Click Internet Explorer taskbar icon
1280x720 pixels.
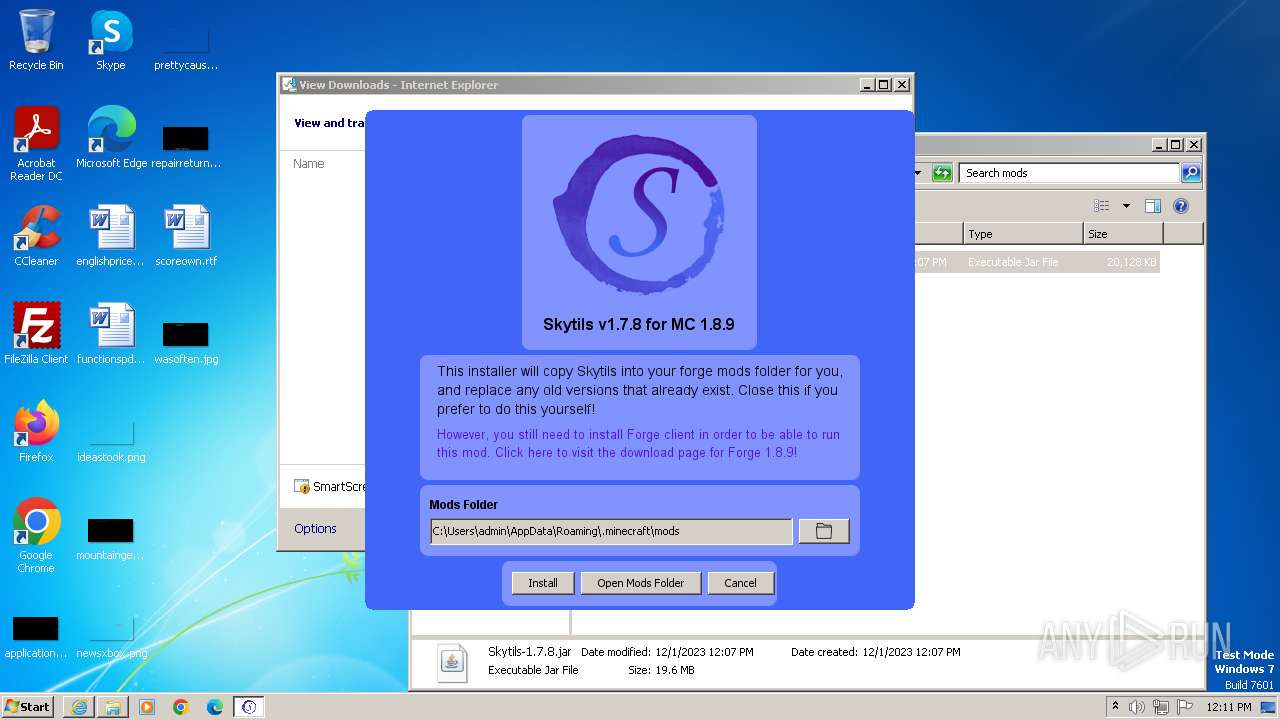tap(79, 707)
